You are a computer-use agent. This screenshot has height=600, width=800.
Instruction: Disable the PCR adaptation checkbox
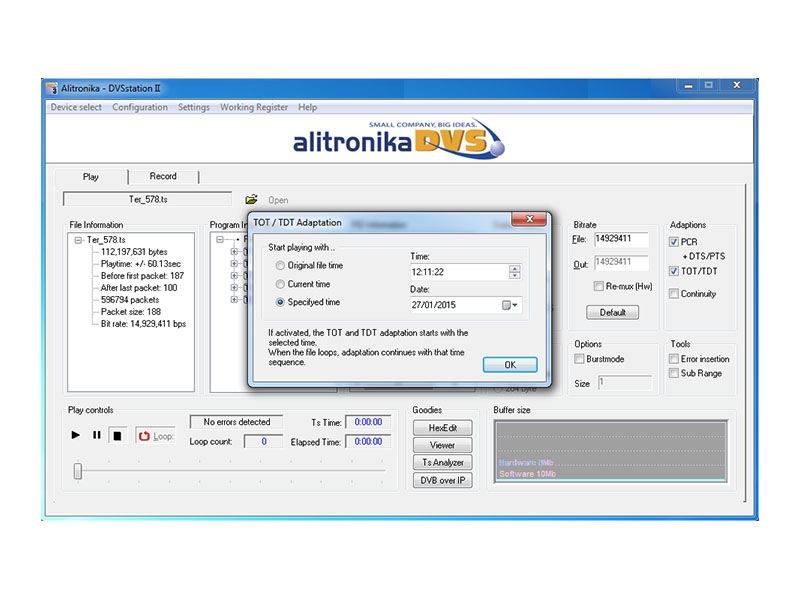coord(674,242)
